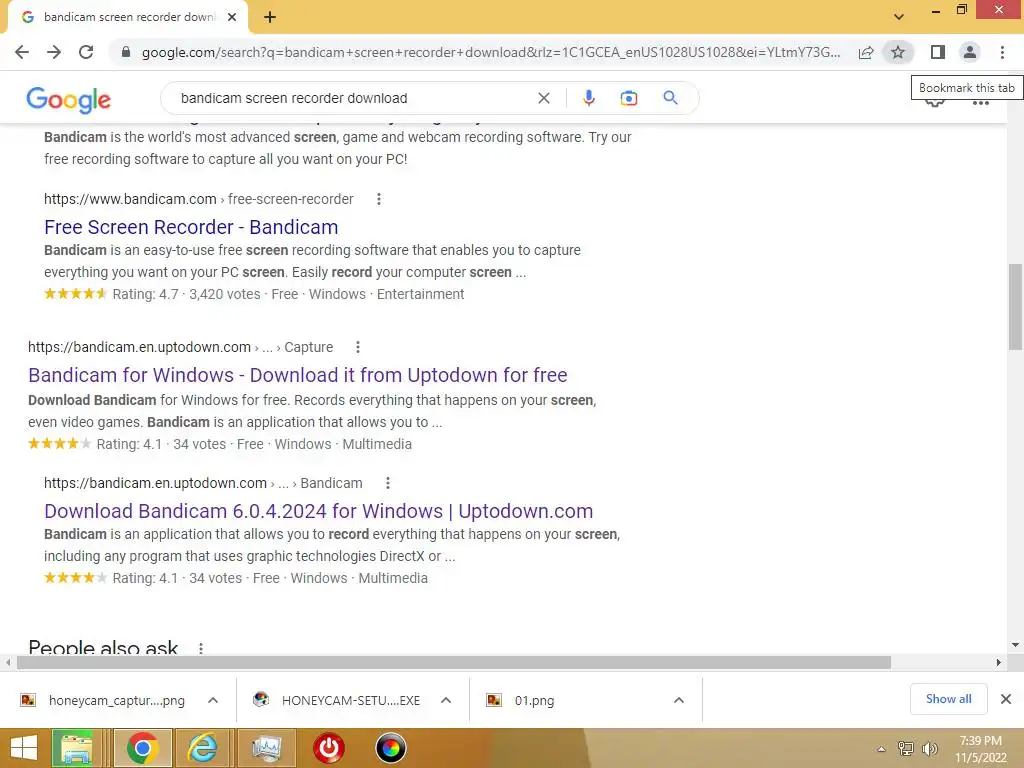Image resolution: width=1024 pixels, height=768 pixels.
Task: Show hidden system tray icons
Action: coord(882,749)
